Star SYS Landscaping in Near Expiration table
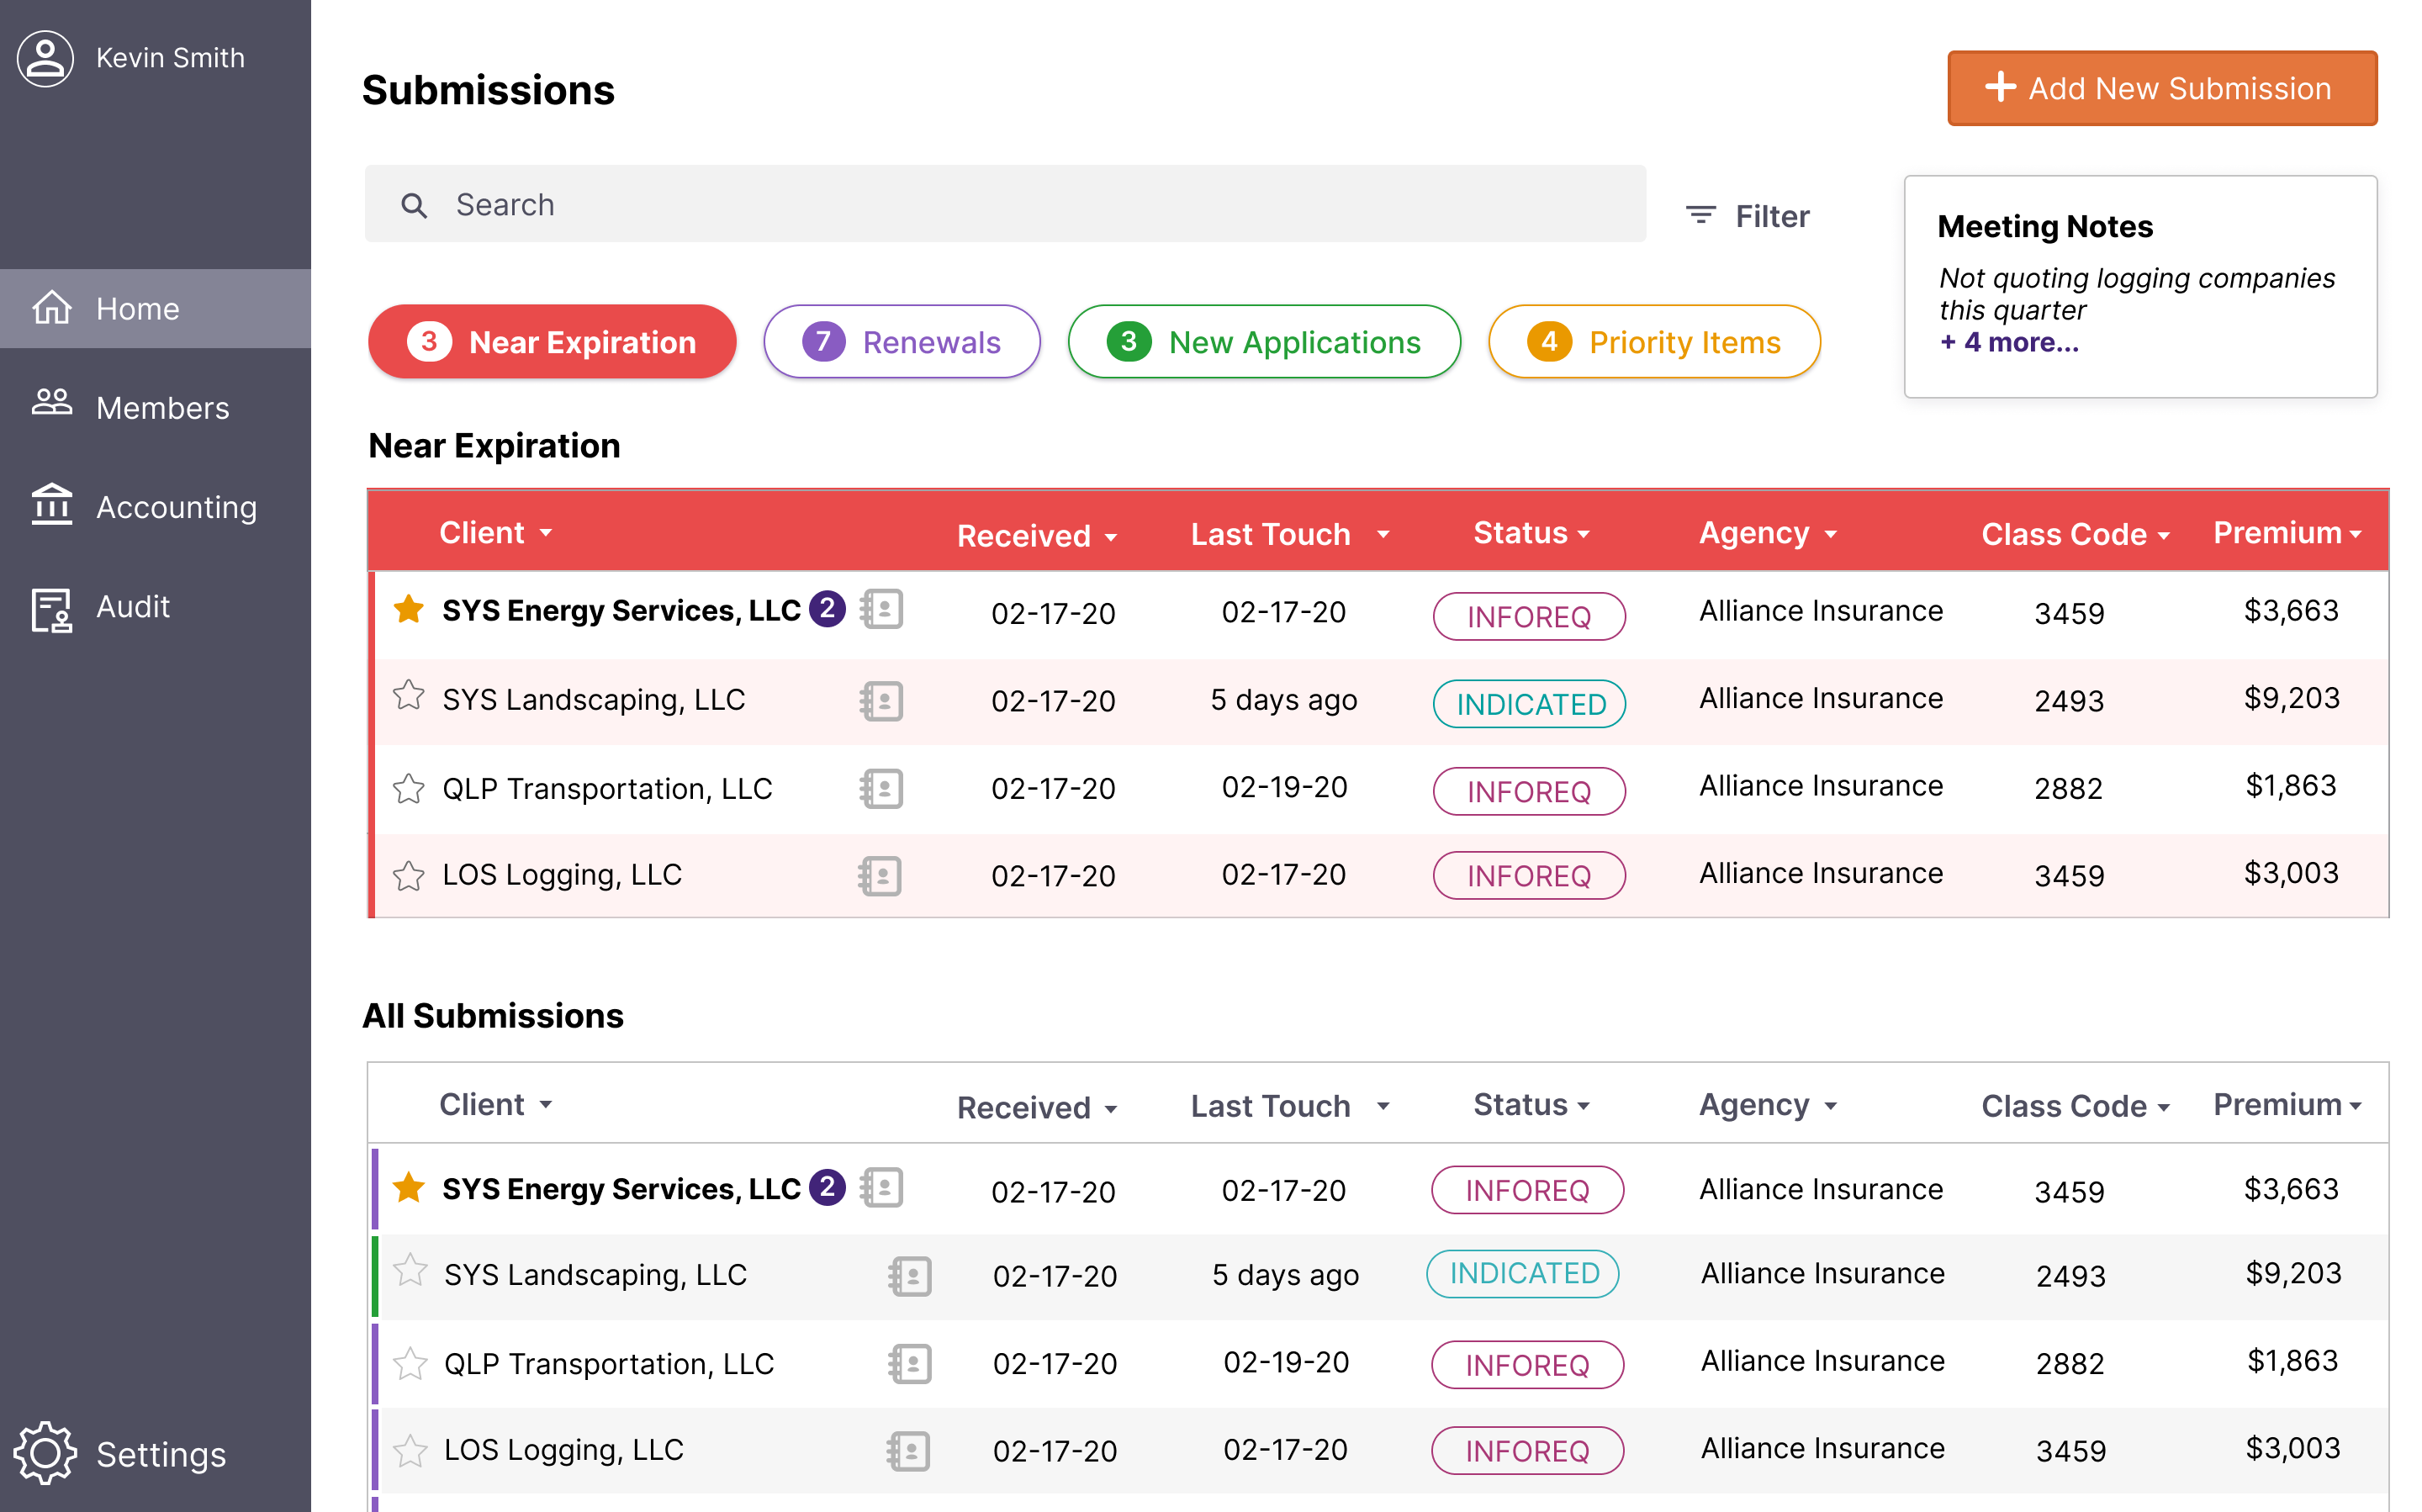The height and width of the screenshot is (1512, 2422). pyautogui.click(x=408, y=695)
